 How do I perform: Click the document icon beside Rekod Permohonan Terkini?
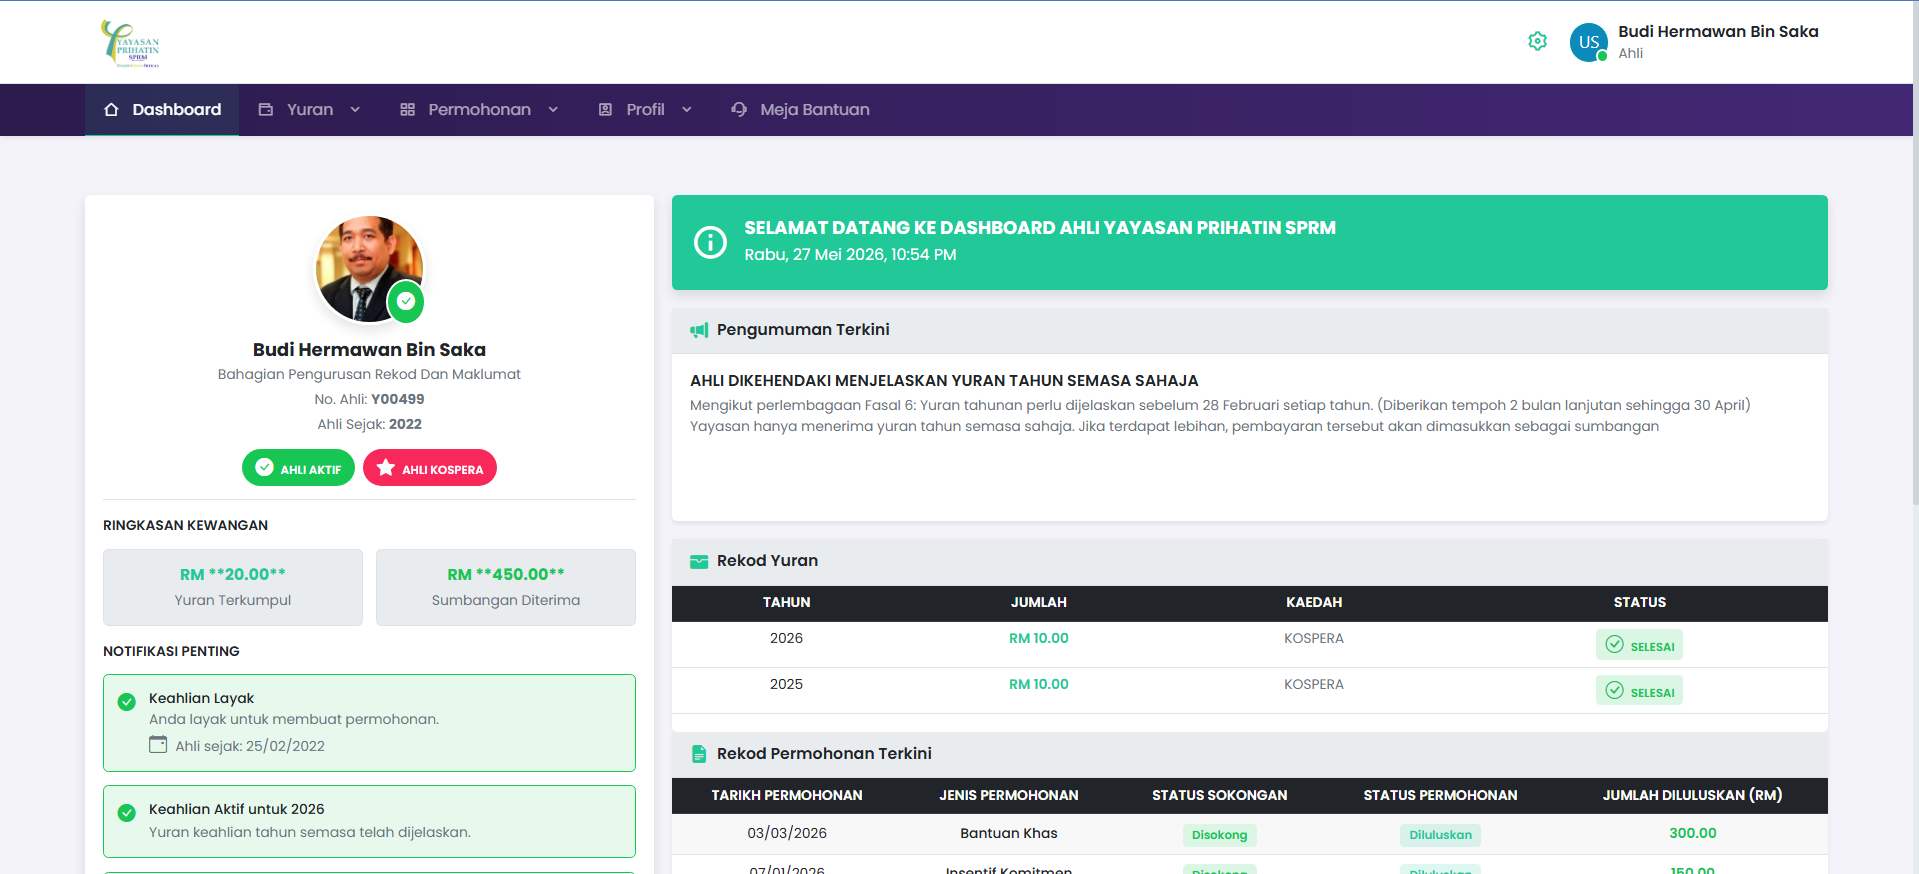(x=699, y=754)
